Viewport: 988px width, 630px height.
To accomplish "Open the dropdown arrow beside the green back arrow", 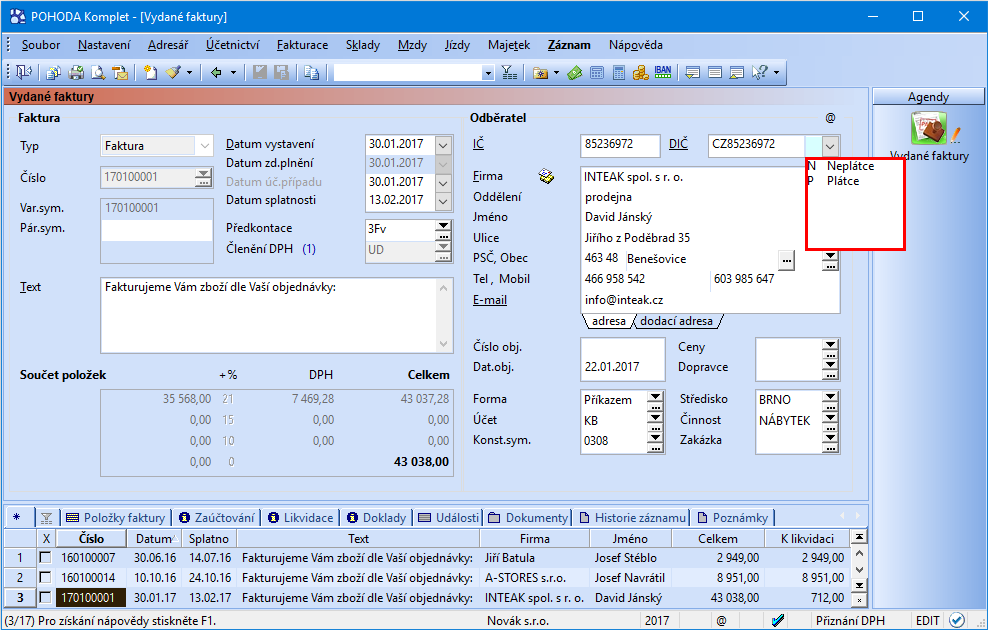I will point(233,72).
